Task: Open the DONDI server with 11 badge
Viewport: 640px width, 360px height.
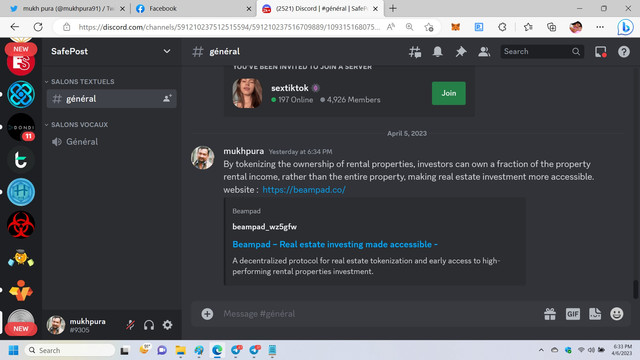Action: 21,127
